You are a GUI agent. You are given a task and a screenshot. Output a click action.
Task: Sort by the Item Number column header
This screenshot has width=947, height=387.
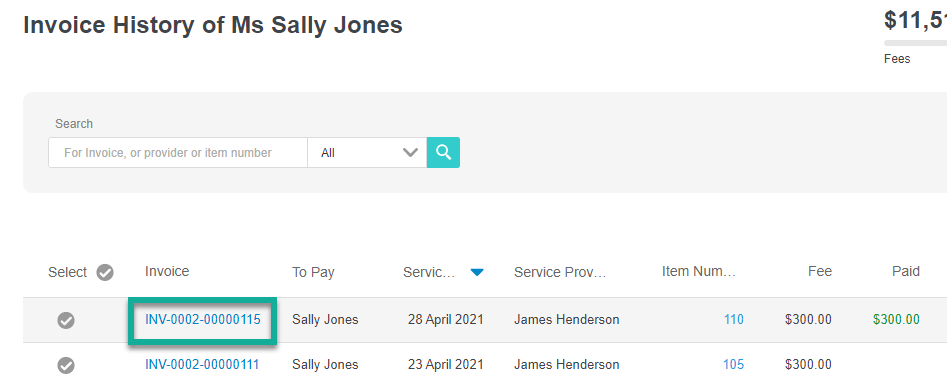pos(699,272)
